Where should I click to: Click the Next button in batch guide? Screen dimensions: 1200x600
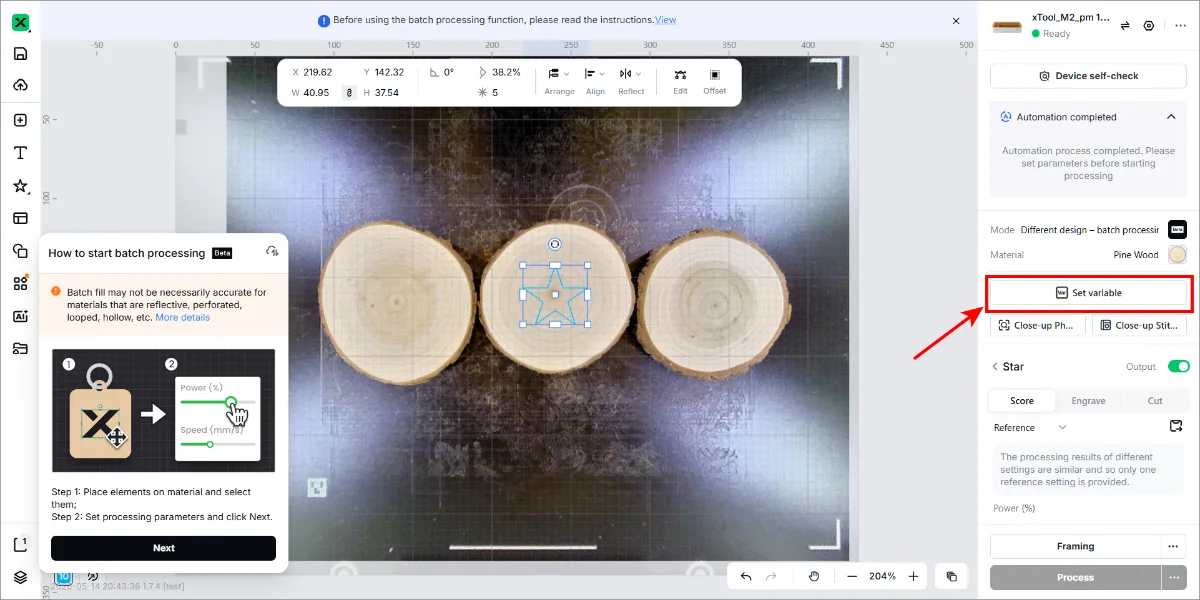pyautogui.click(x=163, y=548)
